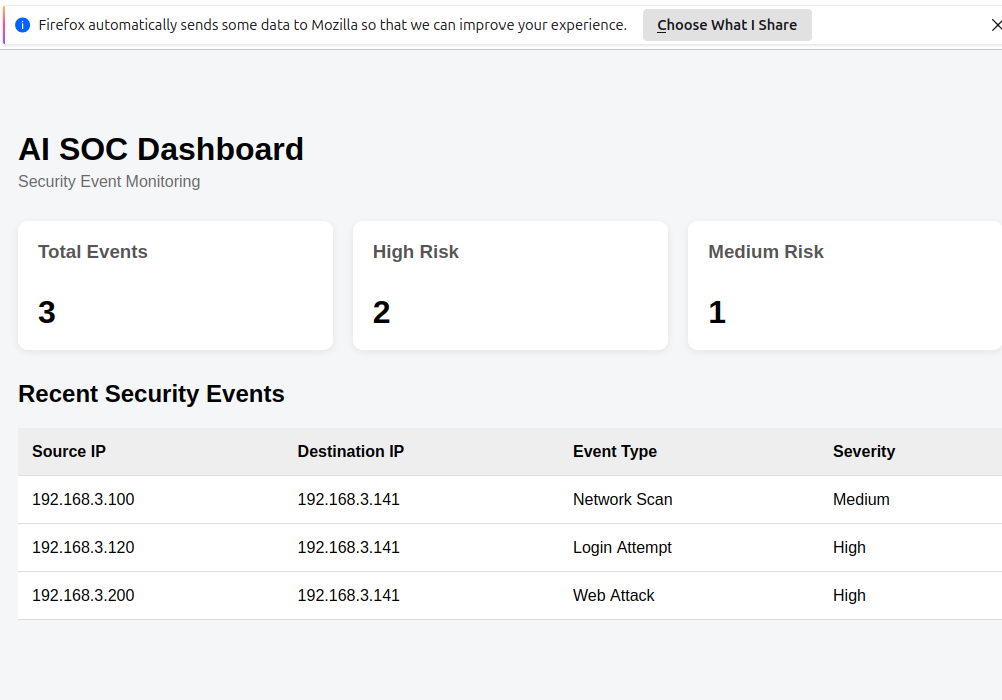Select source IP 192.168.3.100 cell
Screen dimensions: 1002x700
[x=83, y=499]
